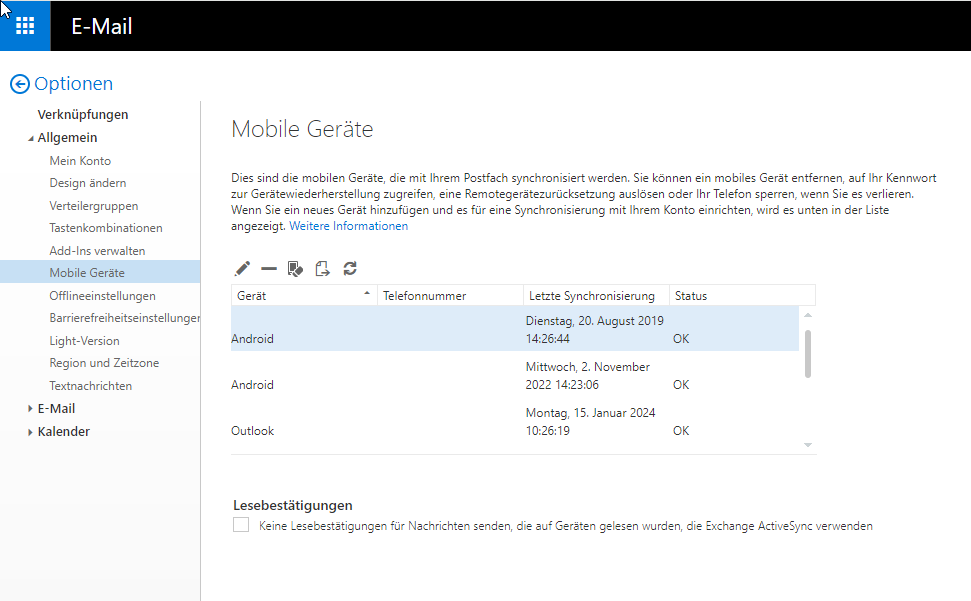Screen dimensions: 971x601
Task: Refresh the mobile device list
Action: [350, 269]
